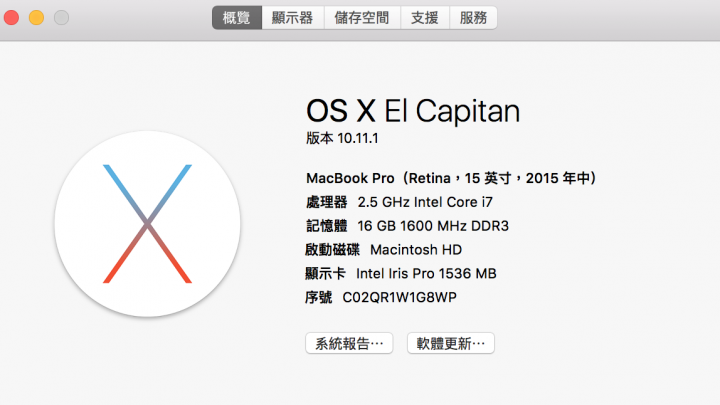Click the OS X El Capitan logo
The width and height of the screenshot is (720, 405).
(147, 224)
